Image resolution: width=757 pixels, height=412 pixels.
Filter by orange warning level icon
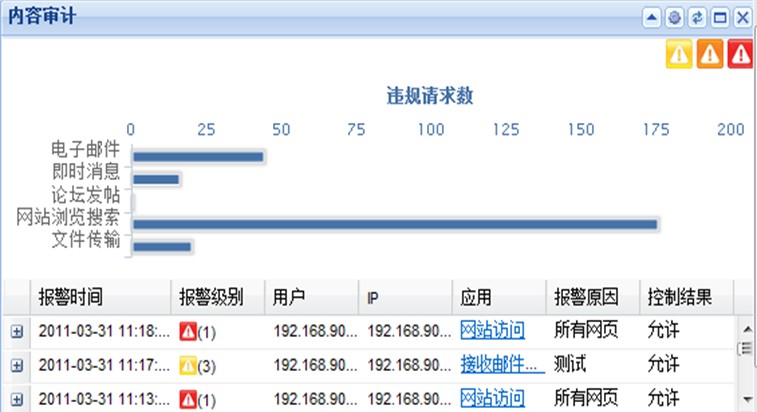(710, 54)
